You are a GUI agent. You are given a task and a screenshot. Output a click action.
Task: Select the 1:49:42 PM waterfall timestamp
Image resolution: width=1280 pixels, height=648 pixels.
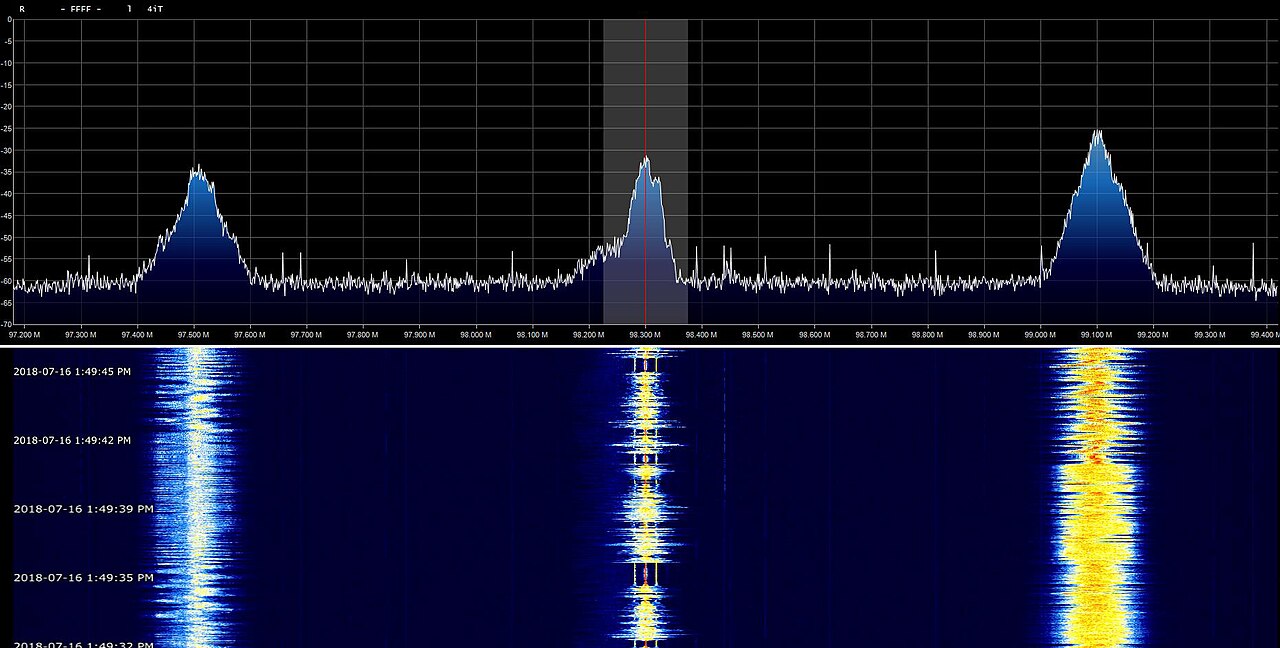72,440
